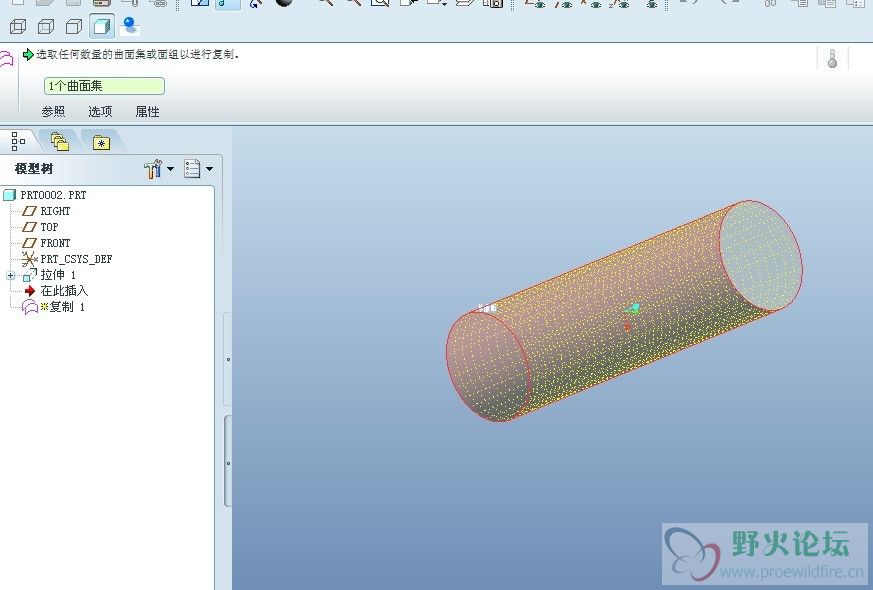873x590 pixels.
Task: Select the 拉伸 1 feature
Action: click(x=49, y=275)
